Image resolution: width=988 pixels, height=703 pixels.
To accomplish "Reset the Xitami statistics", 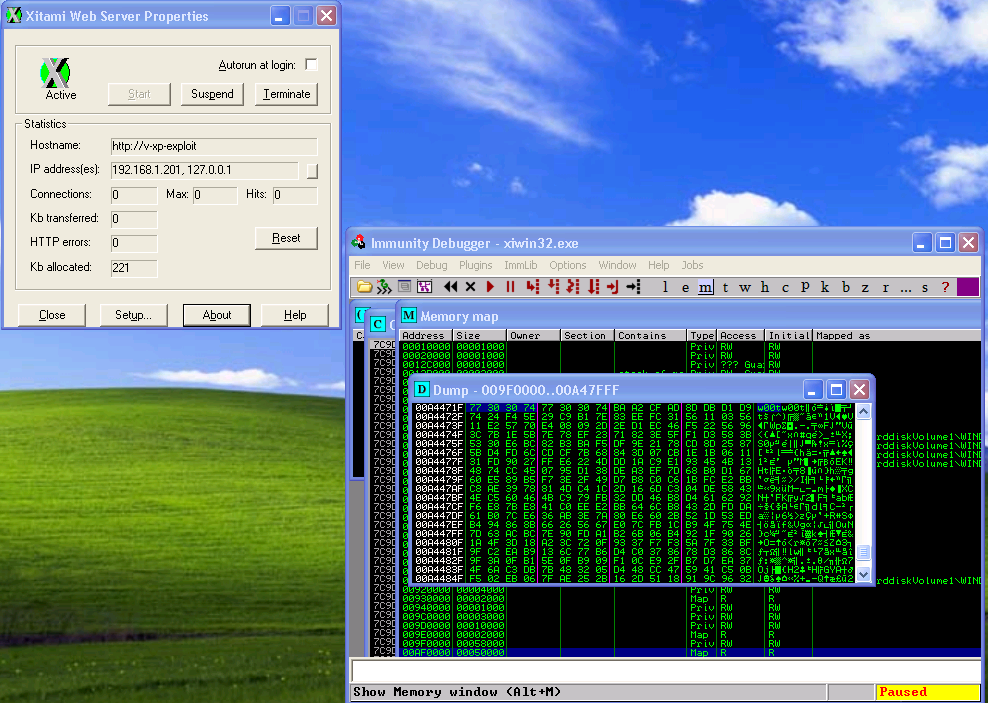I will (286, 238).
